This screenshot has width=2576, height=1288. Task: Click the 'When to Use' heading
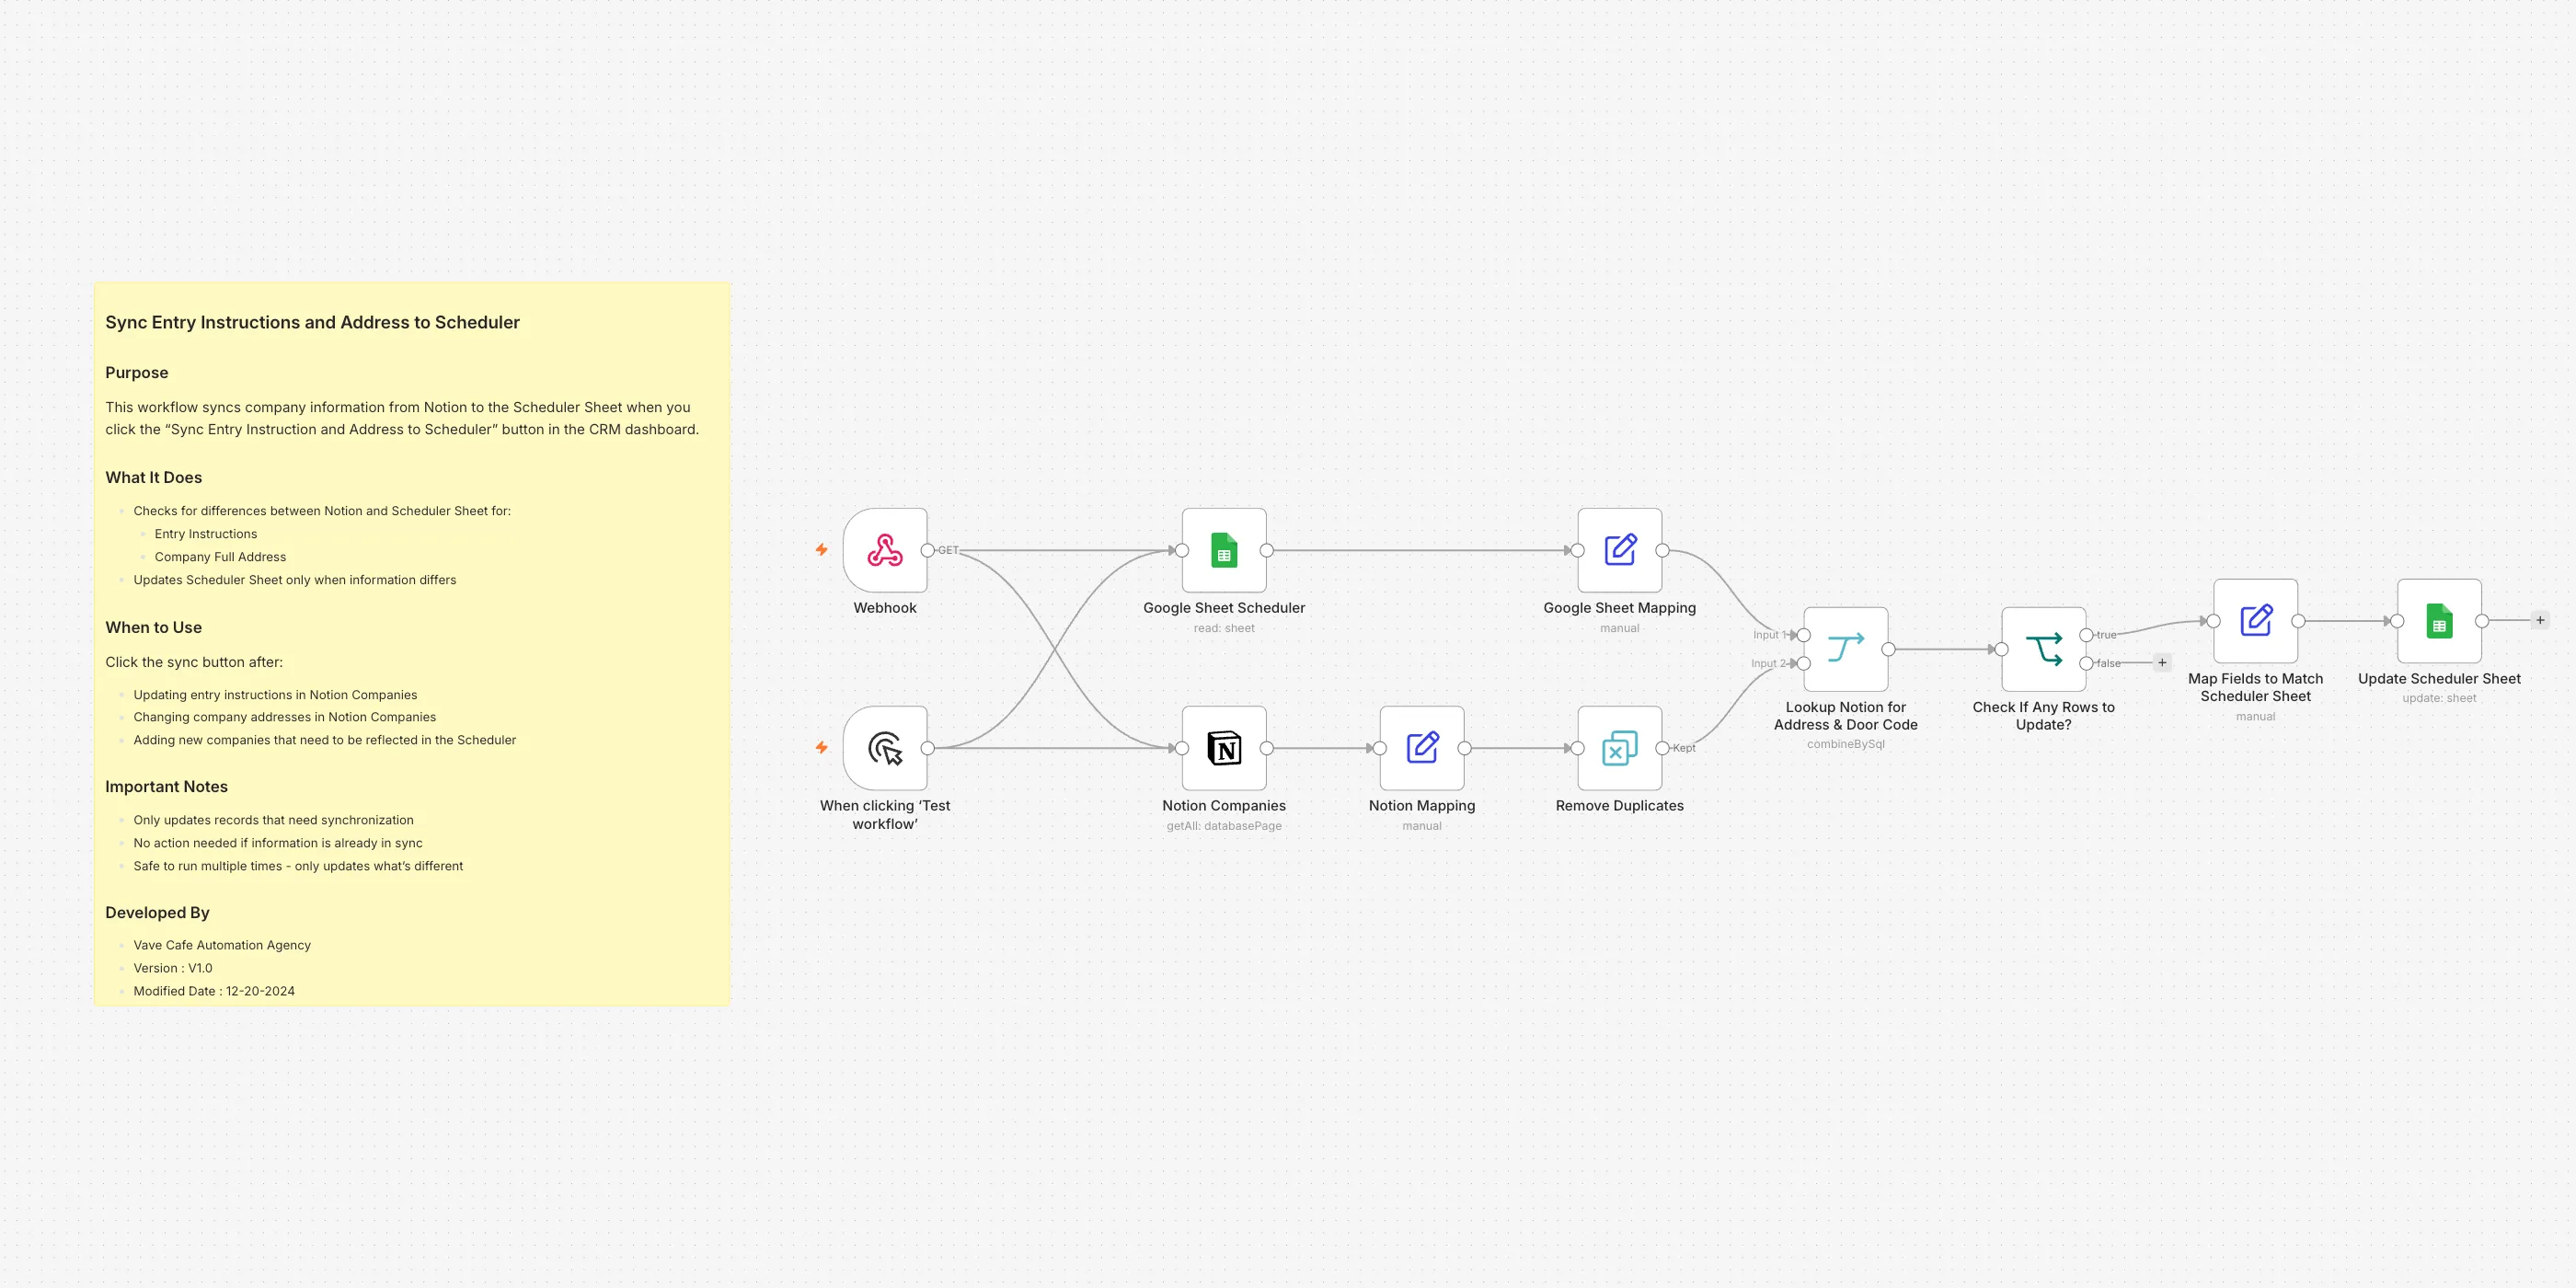coord(154,628)
